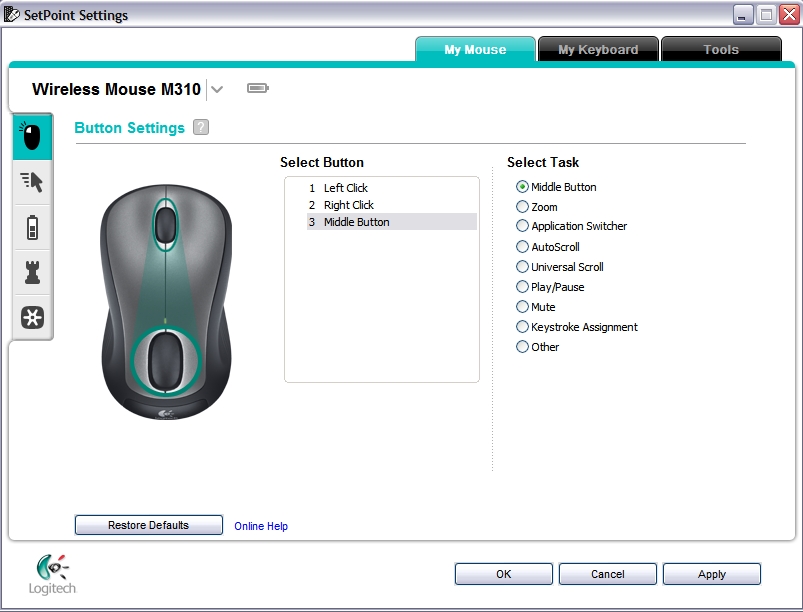Open the Online Help link
This screenshot has height=612, width=803.
[261, 526]
